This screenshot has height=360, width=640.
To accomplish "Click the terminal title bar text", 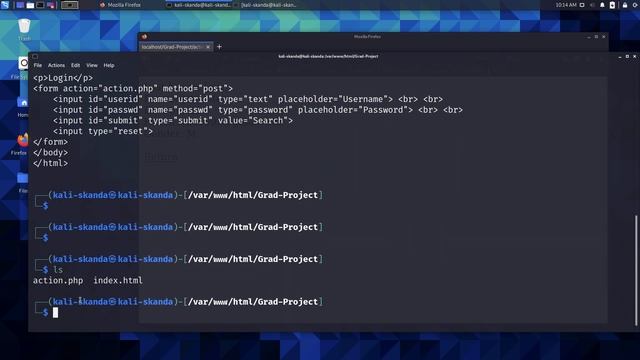I will tap(328, 56).
